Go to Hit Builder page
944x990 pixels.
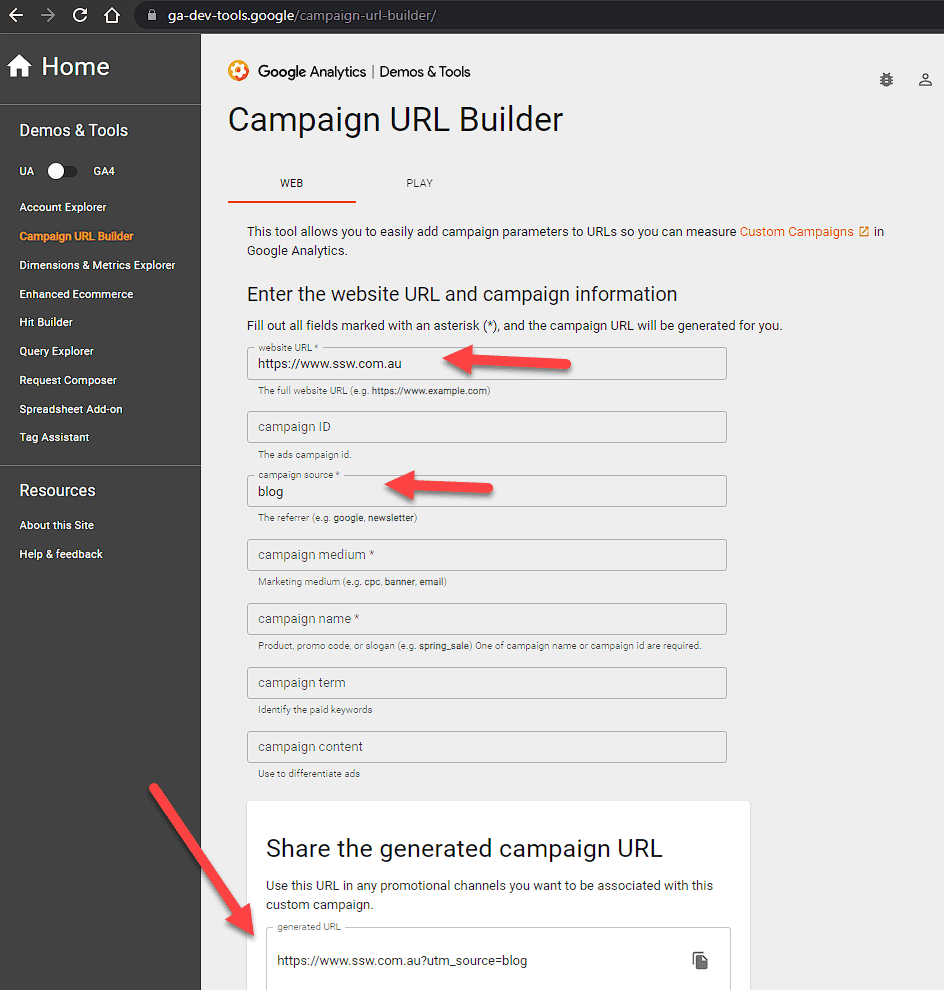point(46,322)
